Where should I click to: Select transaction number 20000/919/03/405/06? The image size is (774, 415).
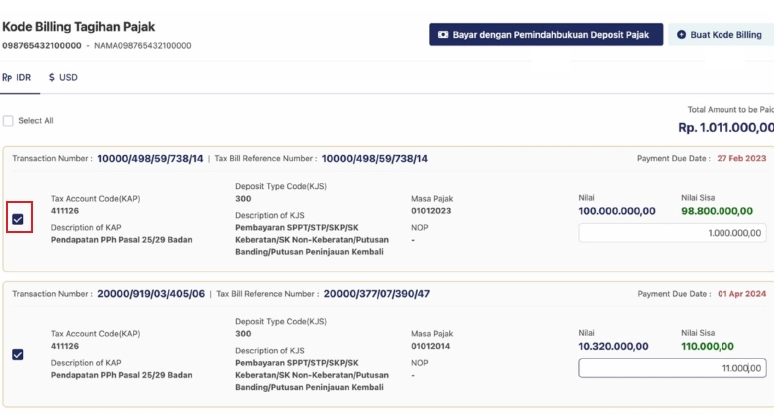point(151,294)
